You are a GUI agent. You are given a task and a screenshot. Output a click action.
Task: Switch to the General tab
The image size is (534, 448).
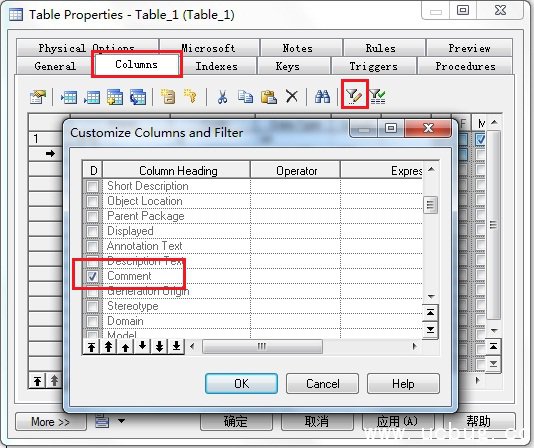click(55, 66)
